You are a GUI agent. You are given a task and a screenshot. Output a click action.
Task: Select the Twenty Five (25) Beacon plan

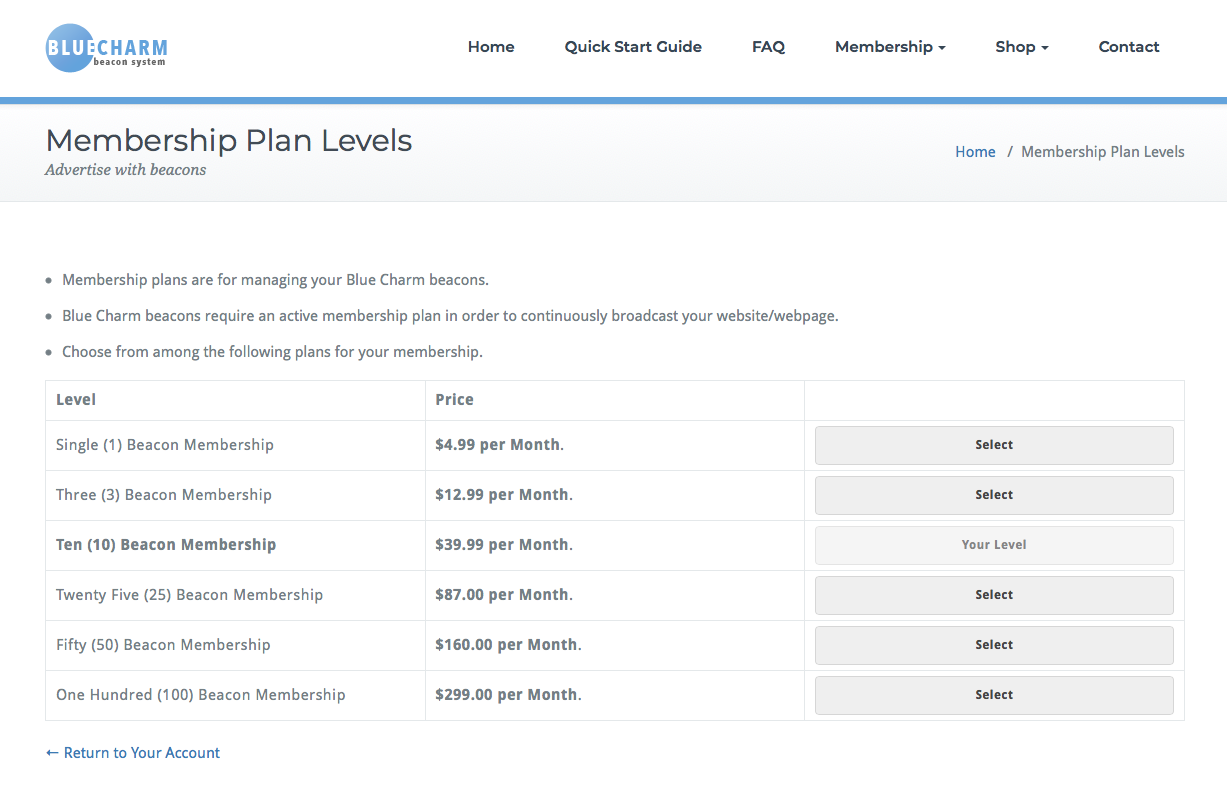[x=994, y=595]
